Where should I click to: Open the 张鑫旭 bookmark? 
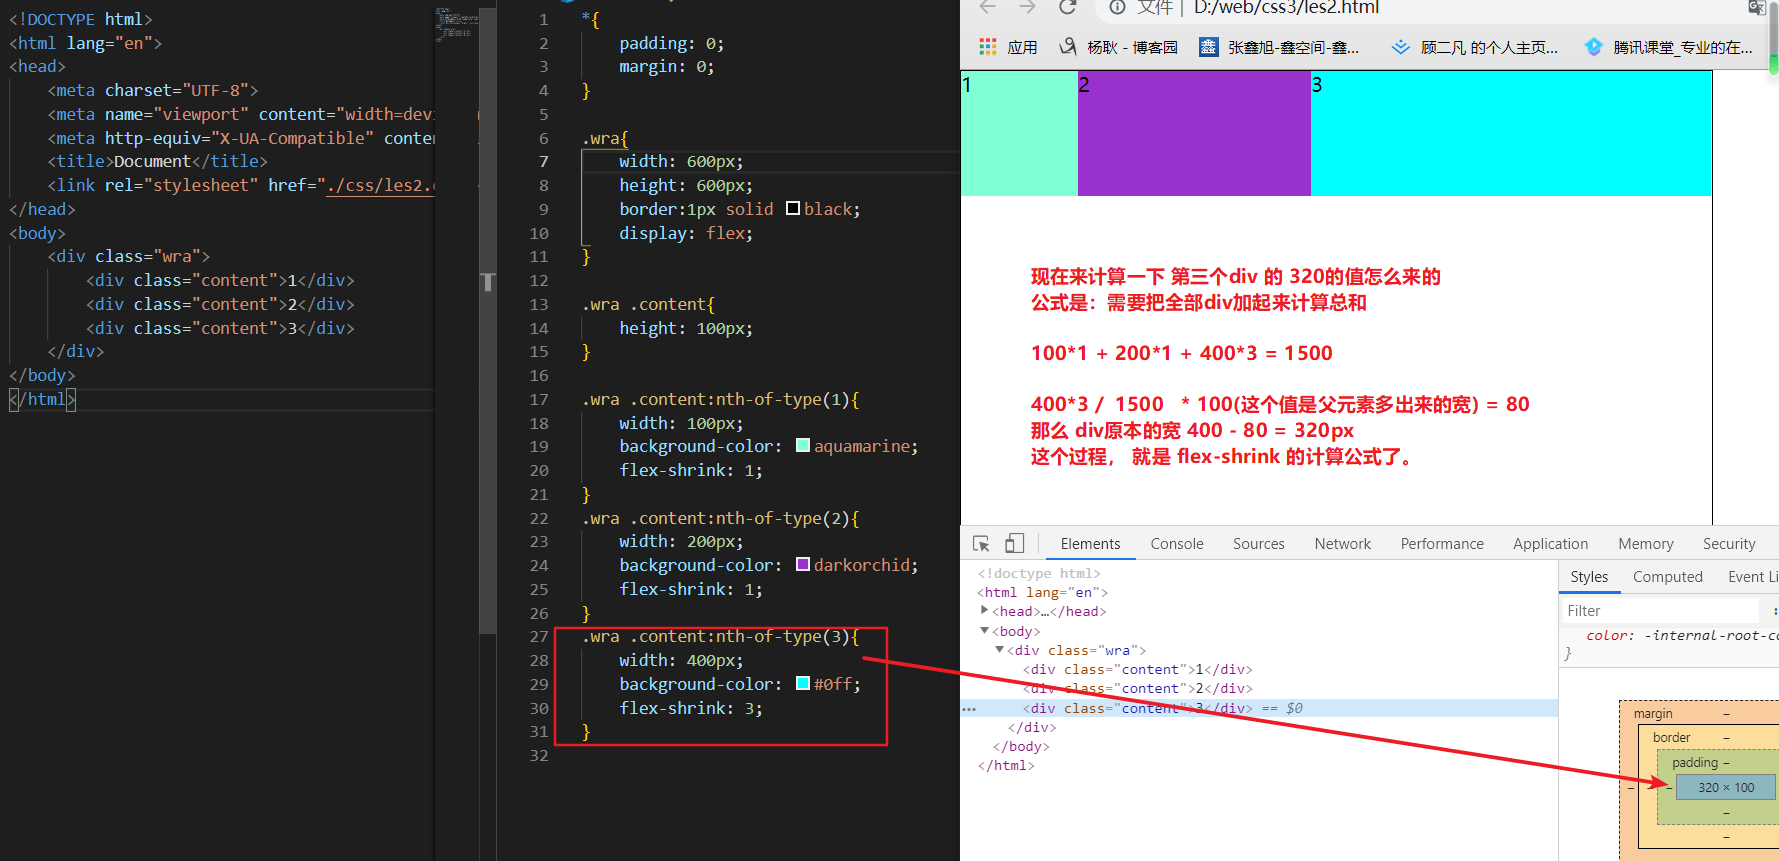(1279, 47)
